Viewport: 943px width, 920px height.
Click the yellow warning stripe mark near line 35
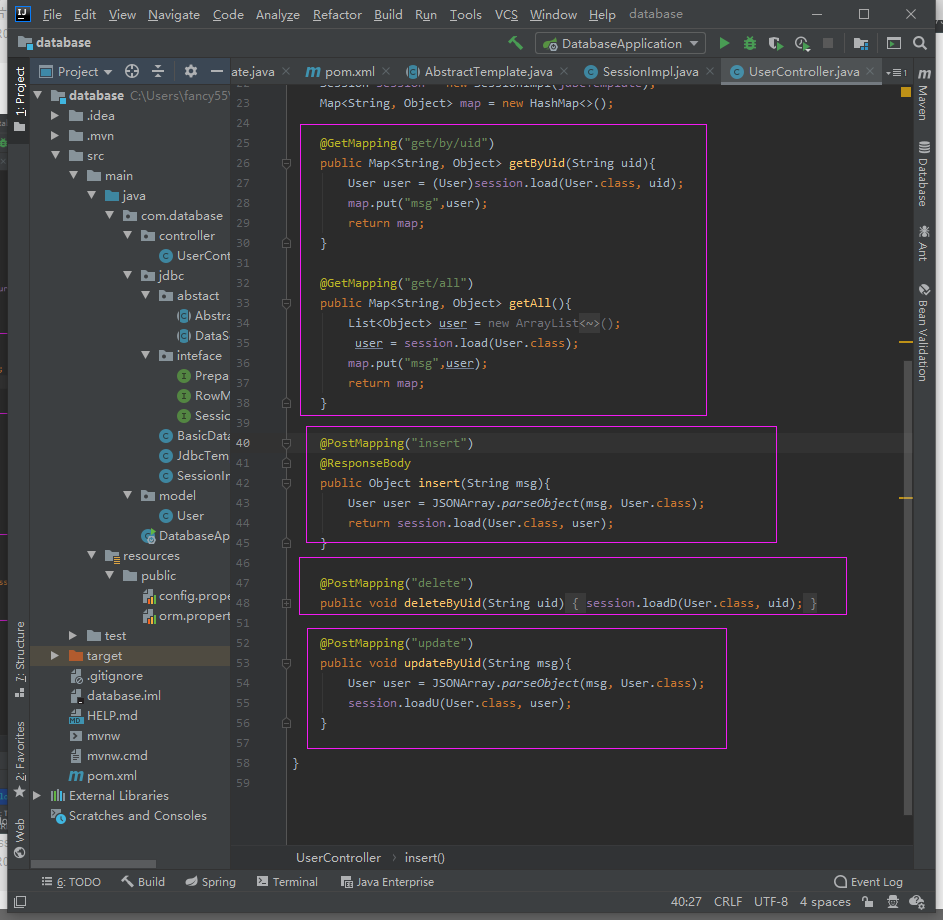click(906, 342)
